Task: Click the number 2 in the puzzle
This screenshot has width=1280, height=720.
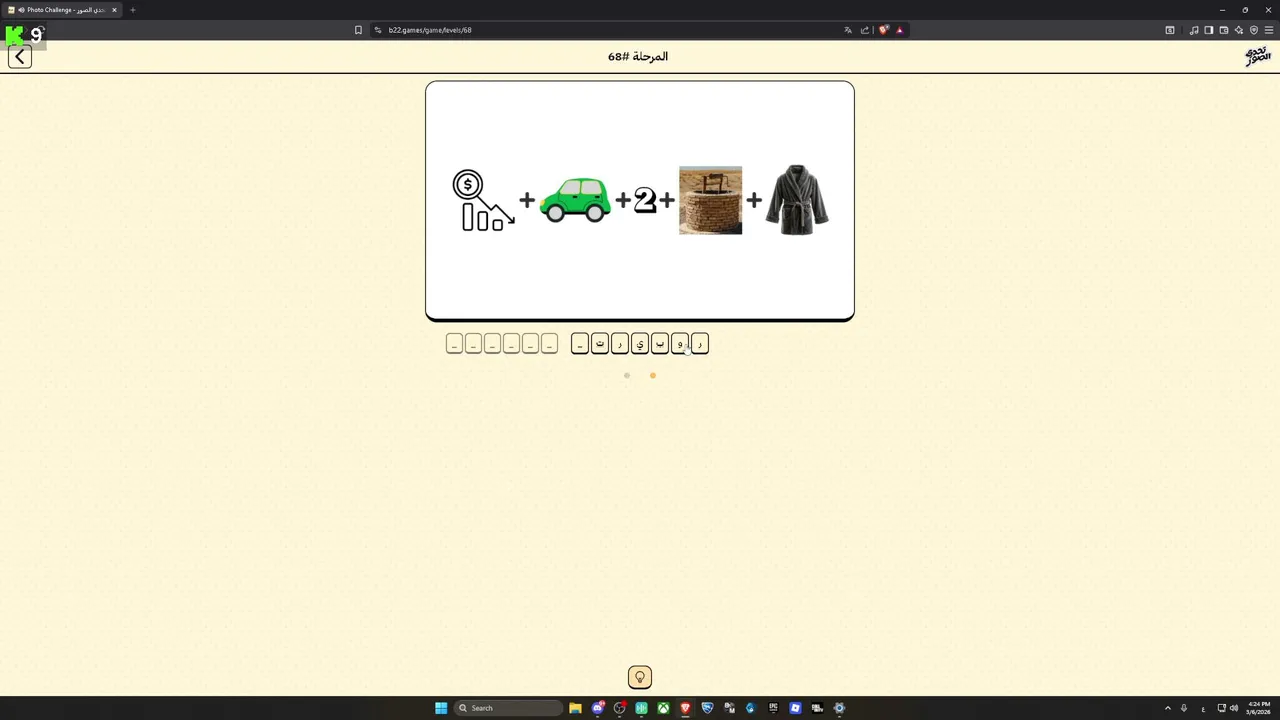Action: 645,200
